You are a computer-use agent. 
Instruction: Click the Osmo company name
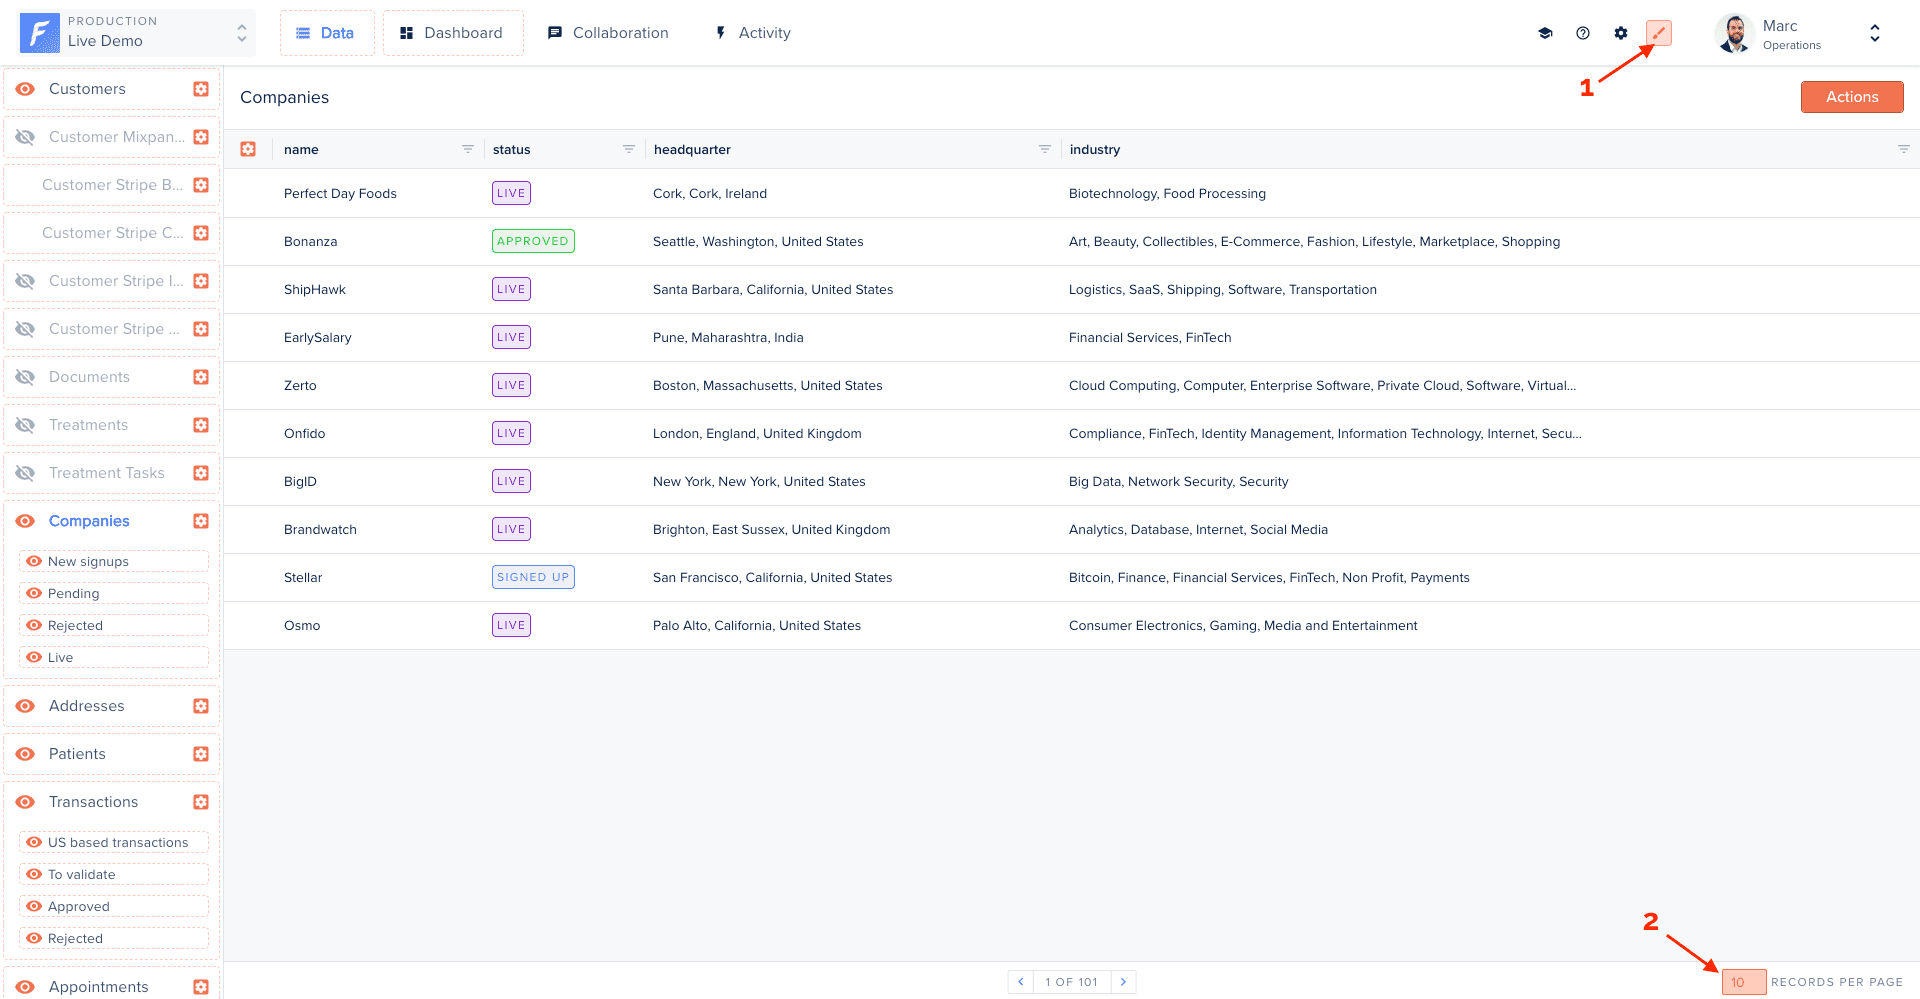click(x=302, y=625)
